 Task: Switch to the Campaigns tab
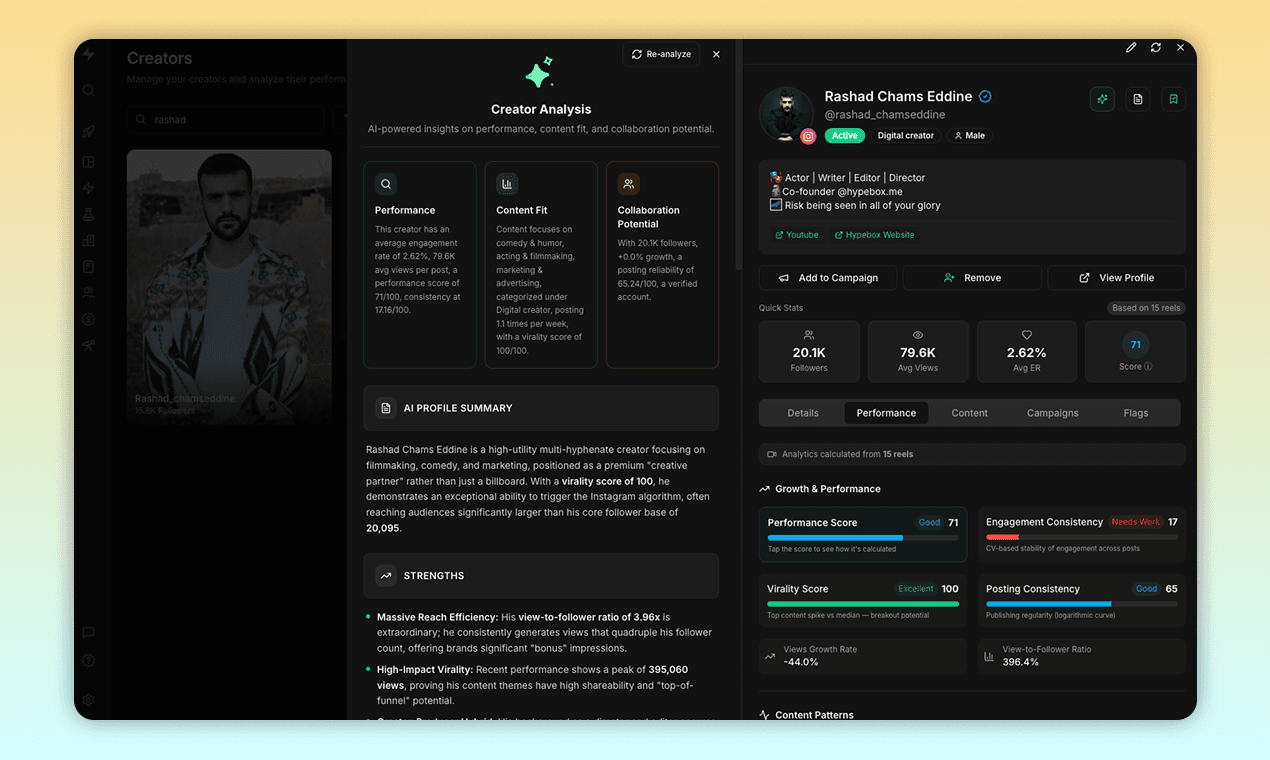[1052, 412]
